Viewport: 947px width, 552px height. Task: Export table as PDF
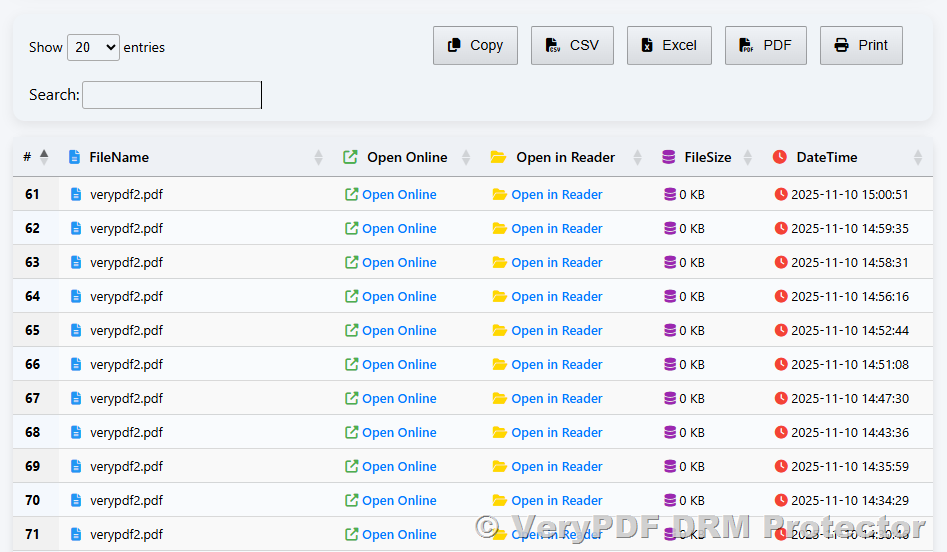[765, 45]
